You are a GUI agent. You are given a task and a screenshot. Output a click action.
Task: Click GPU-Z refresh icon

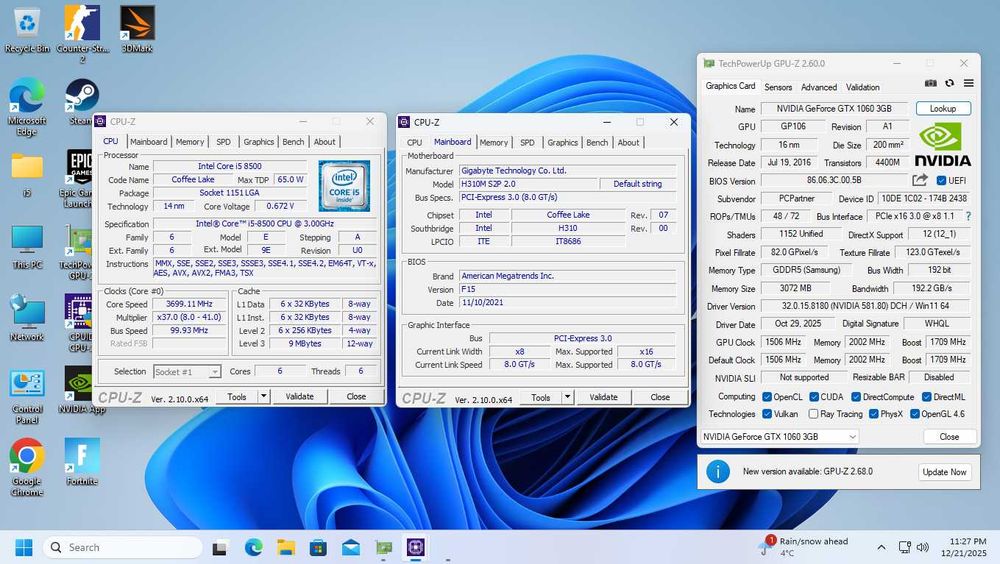[949, 84]
